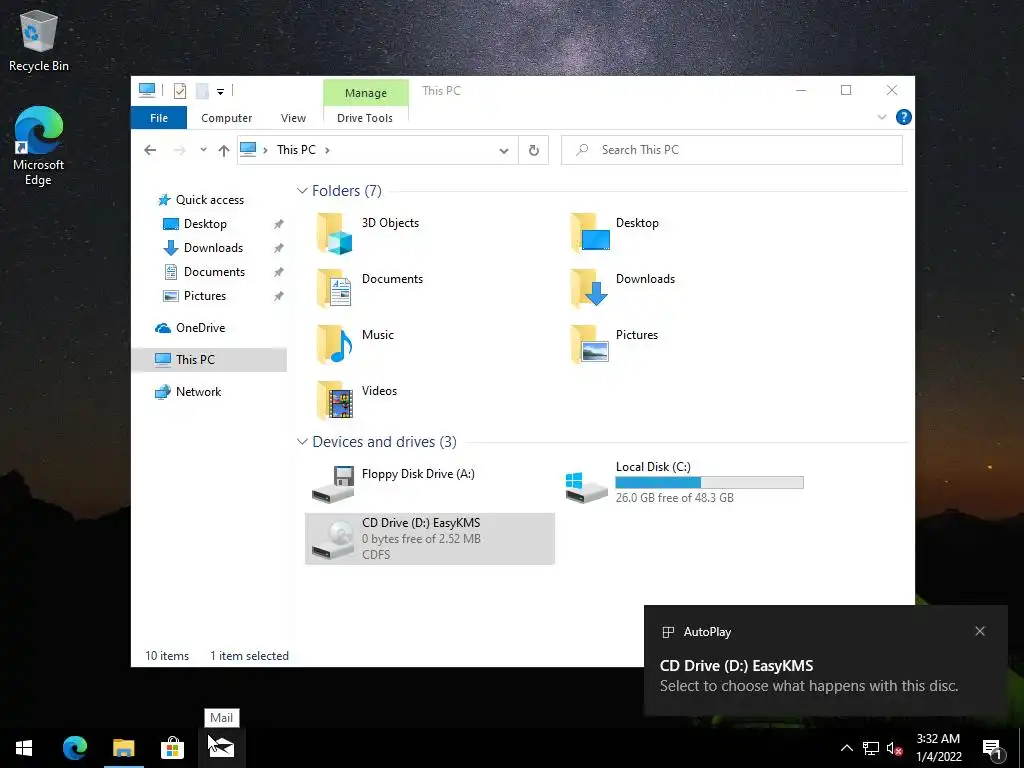Click the AutoPlay notification for EasyKMS
1024x768 pixels.
point(825,660)
